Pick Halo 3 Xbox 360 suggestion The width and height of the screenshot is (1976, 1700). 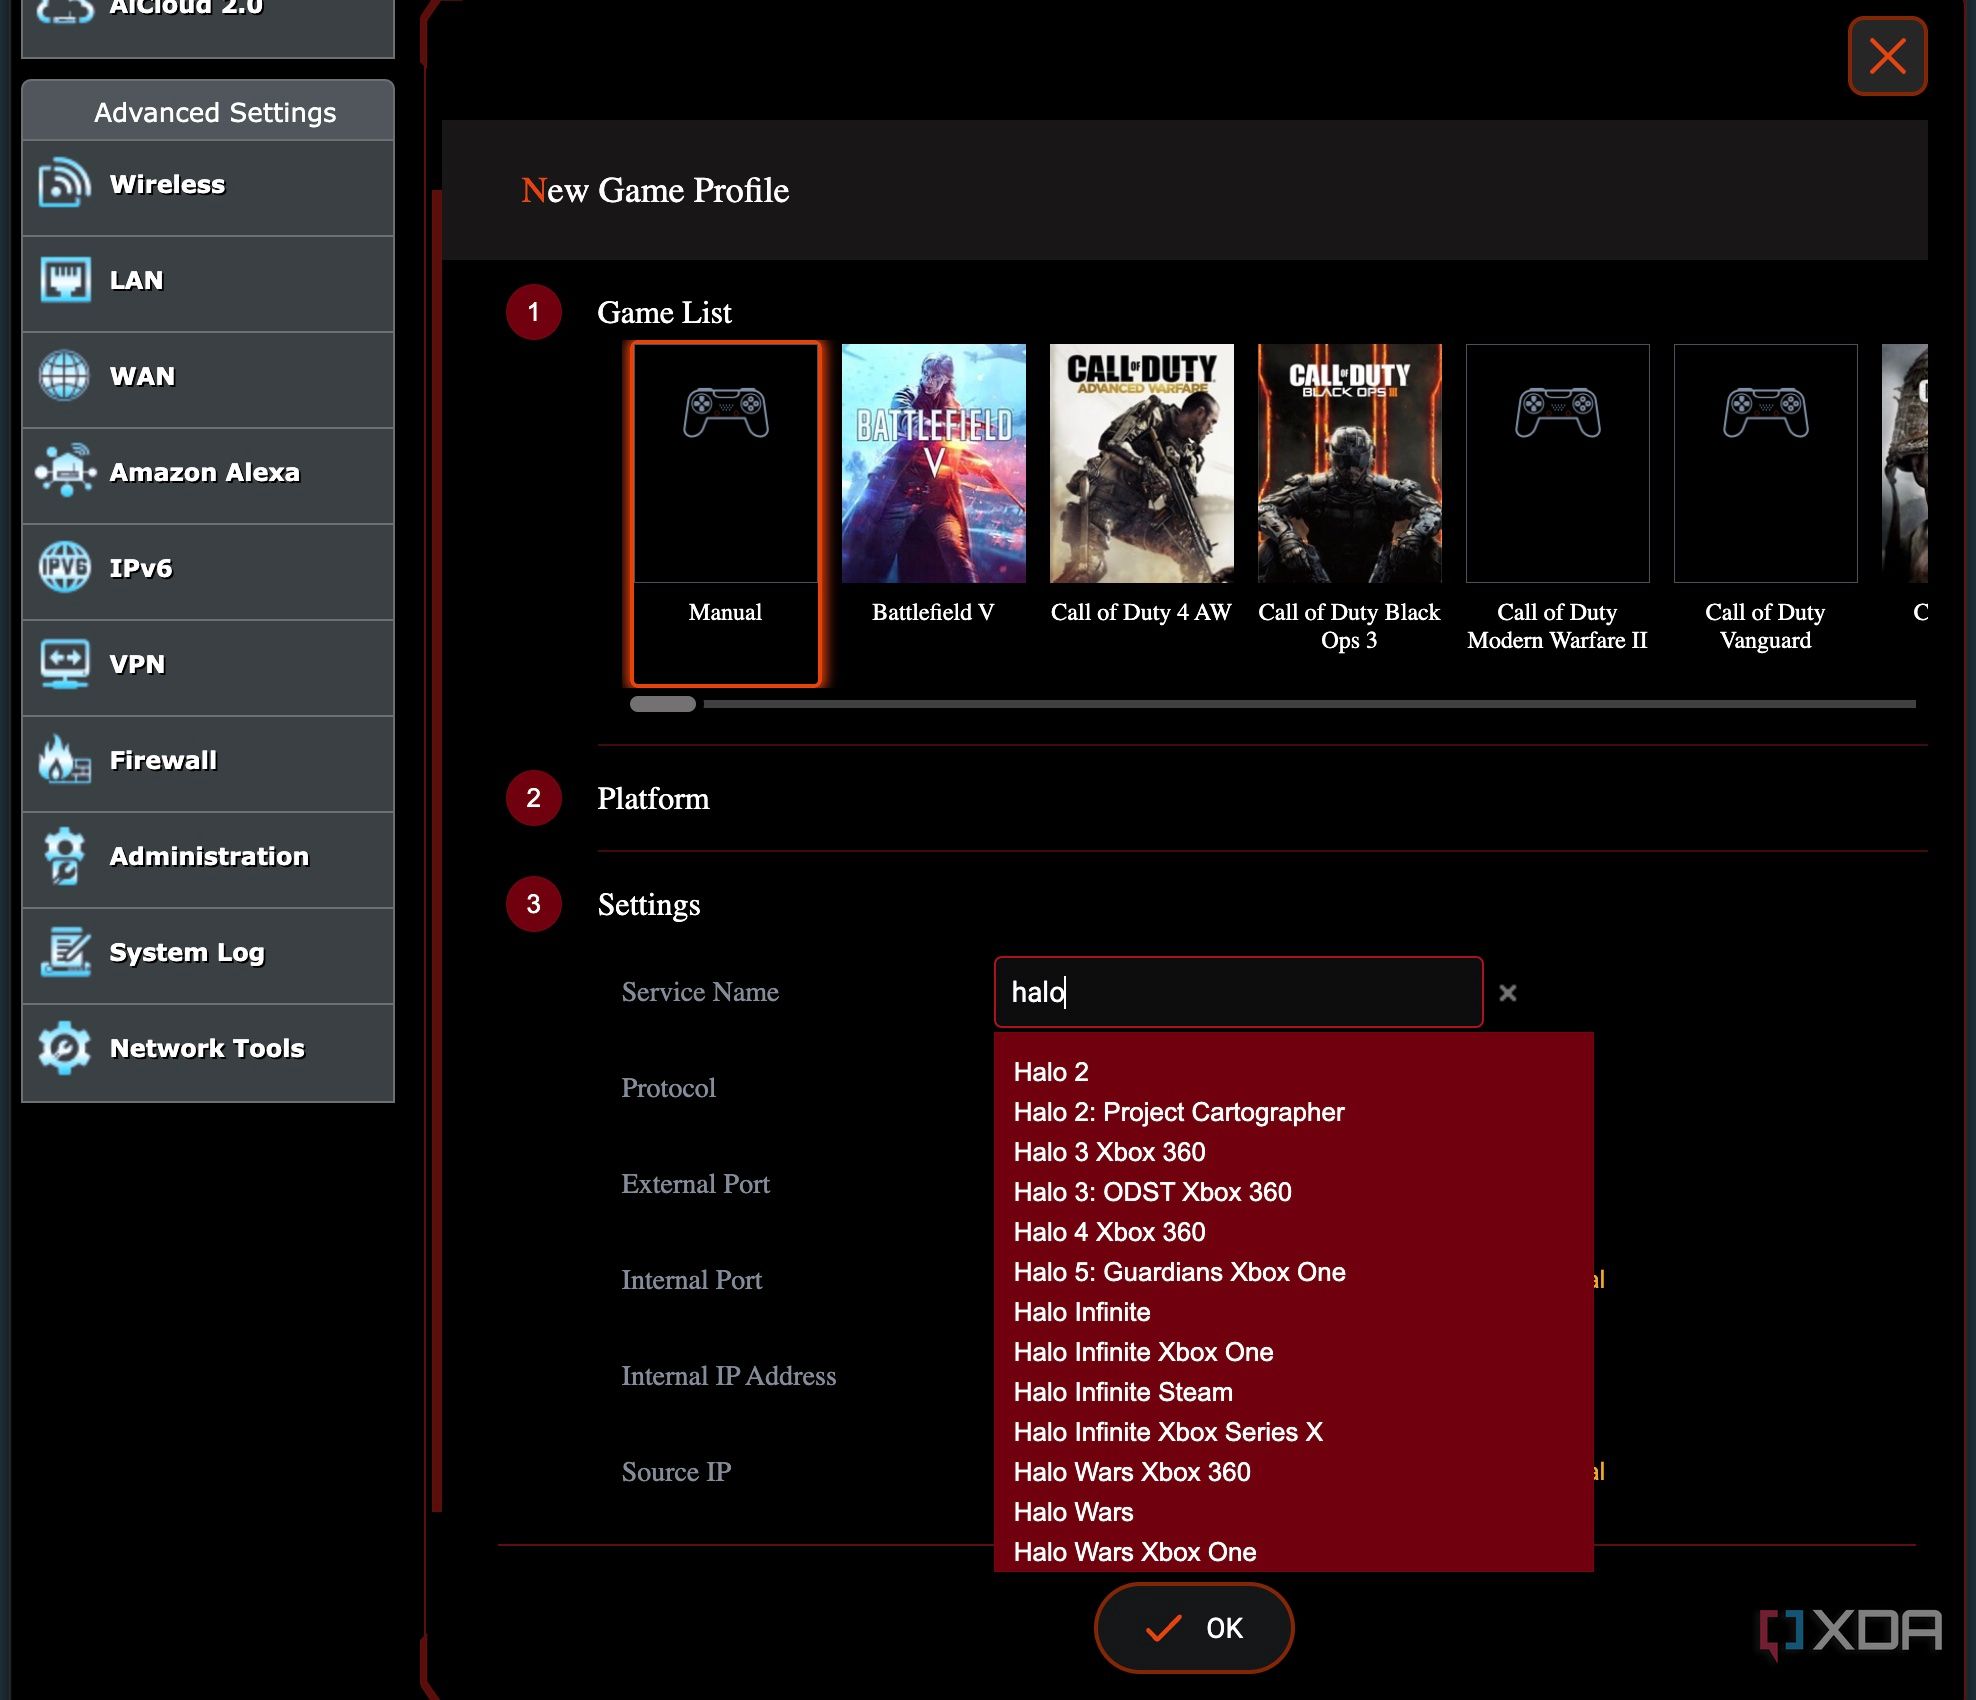coord(1109,1152)
